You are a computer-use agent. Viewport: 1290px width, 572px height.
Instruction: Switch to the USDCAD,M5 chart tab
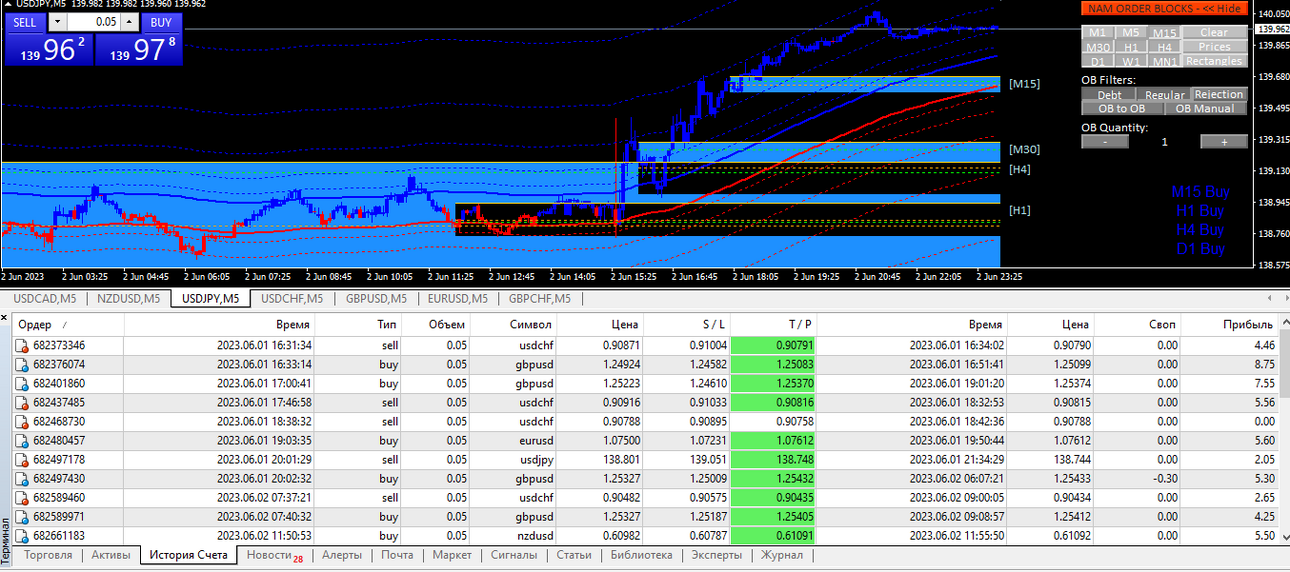click(x=46, y=298)
